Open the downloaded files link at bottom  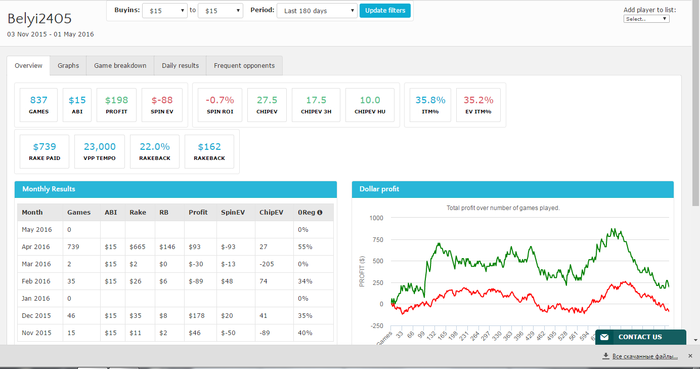tap(645, 356)
